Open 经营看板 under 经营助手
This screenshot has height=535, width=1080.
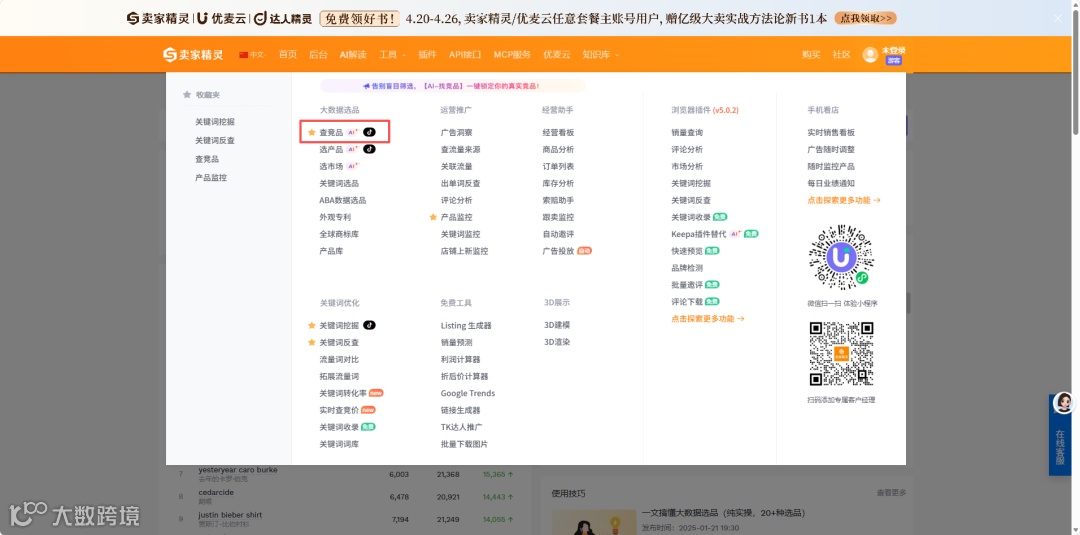tap(558, 132)
